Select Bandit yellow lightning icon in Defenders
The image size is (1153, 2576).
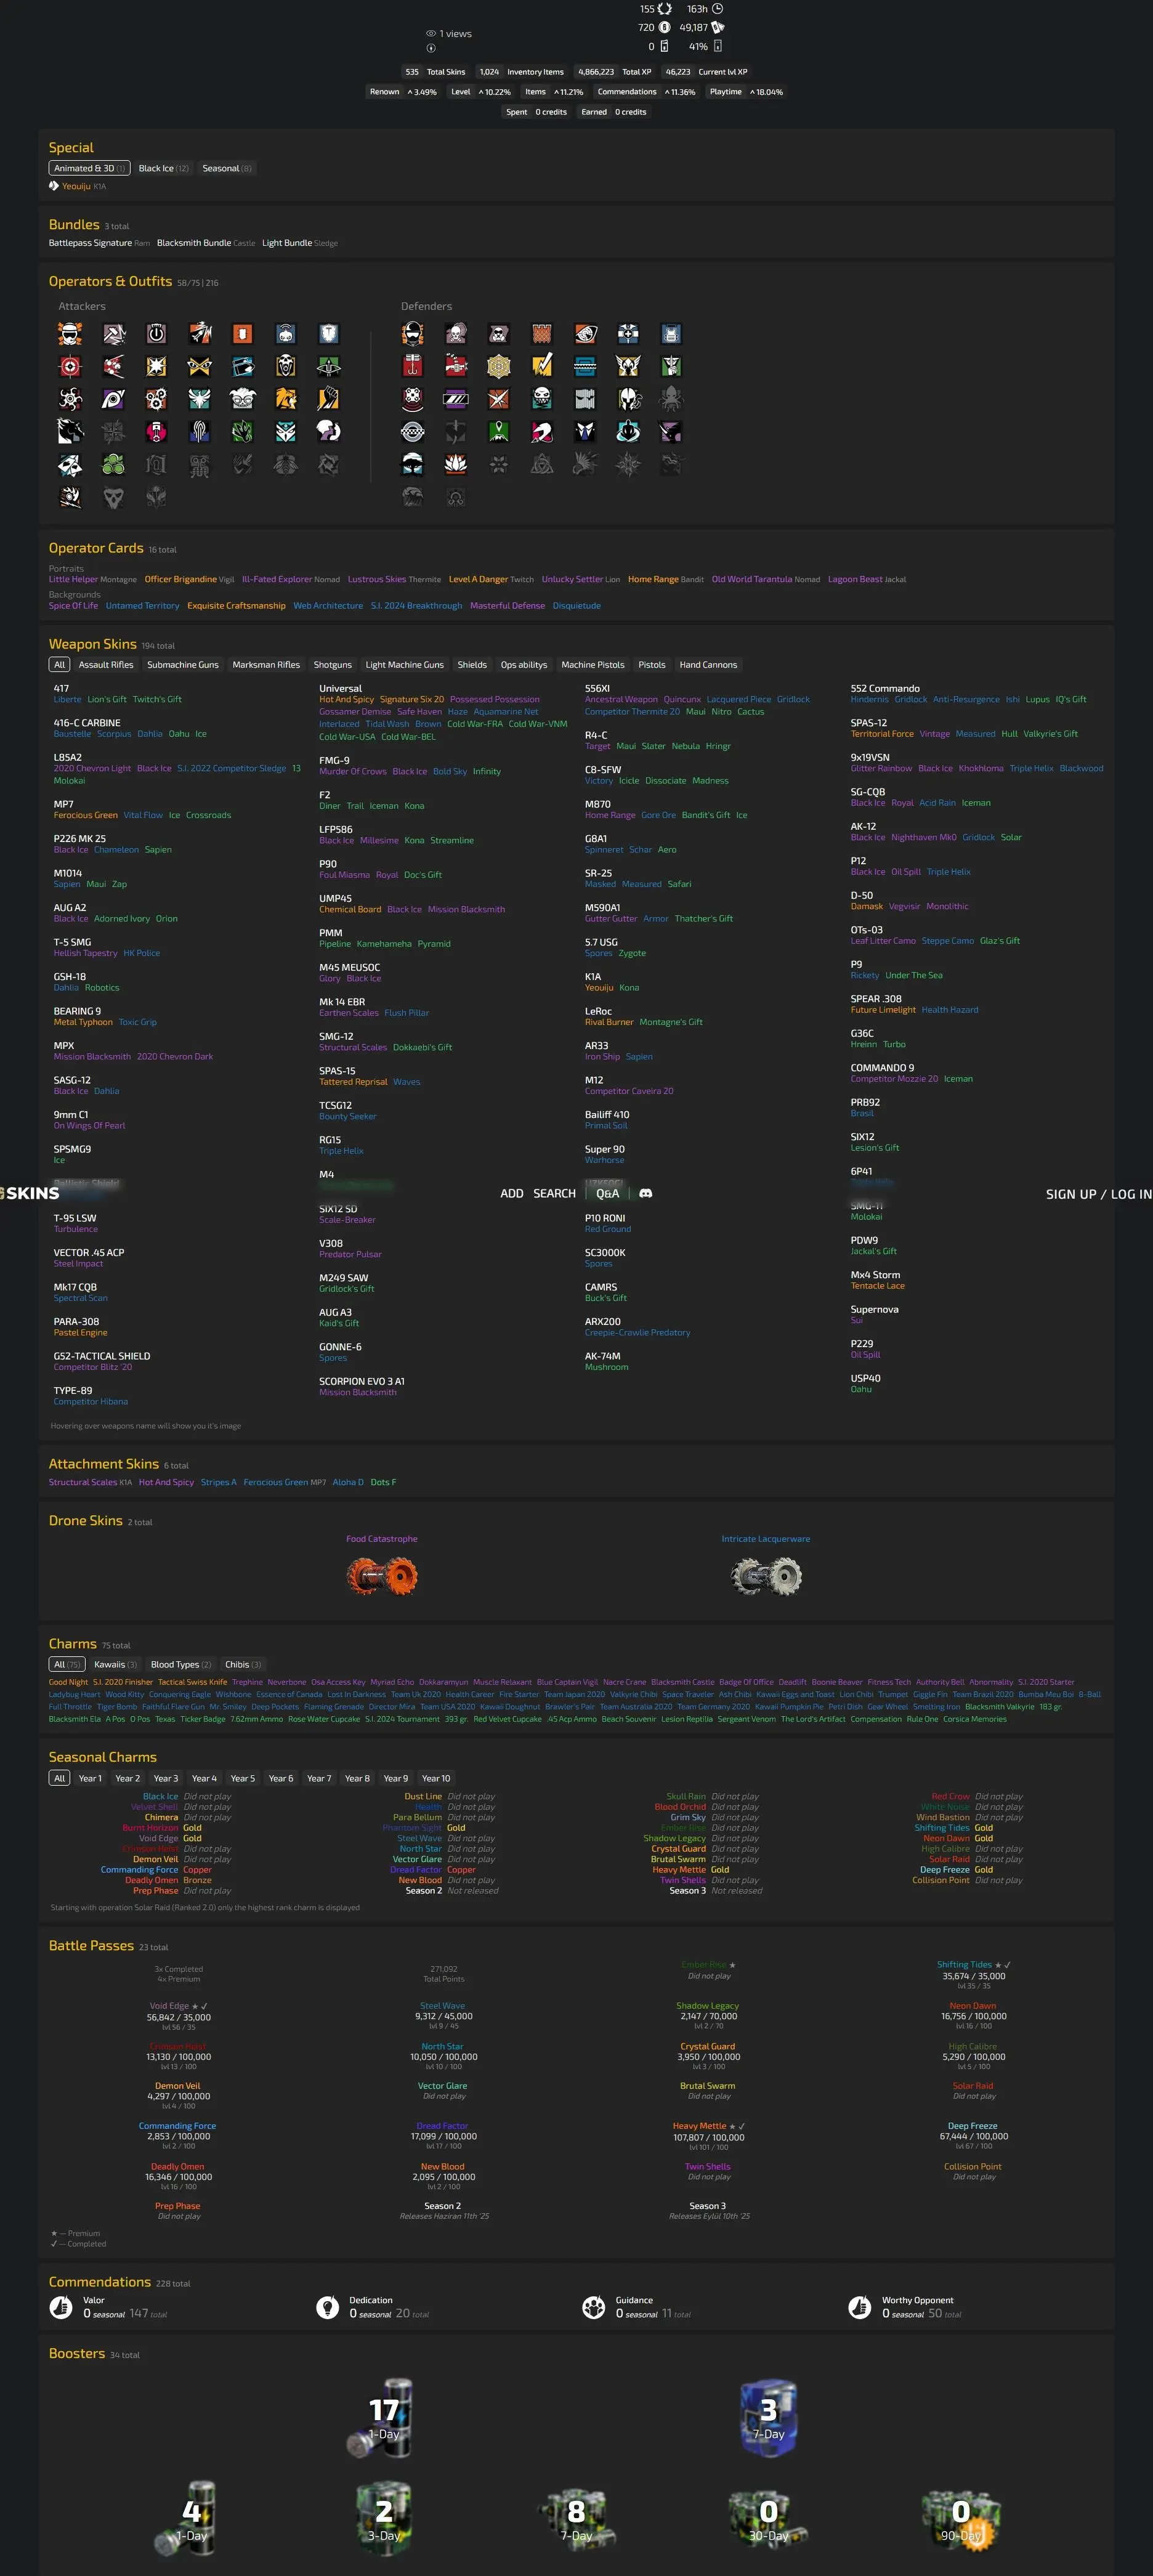pos(542,366)
